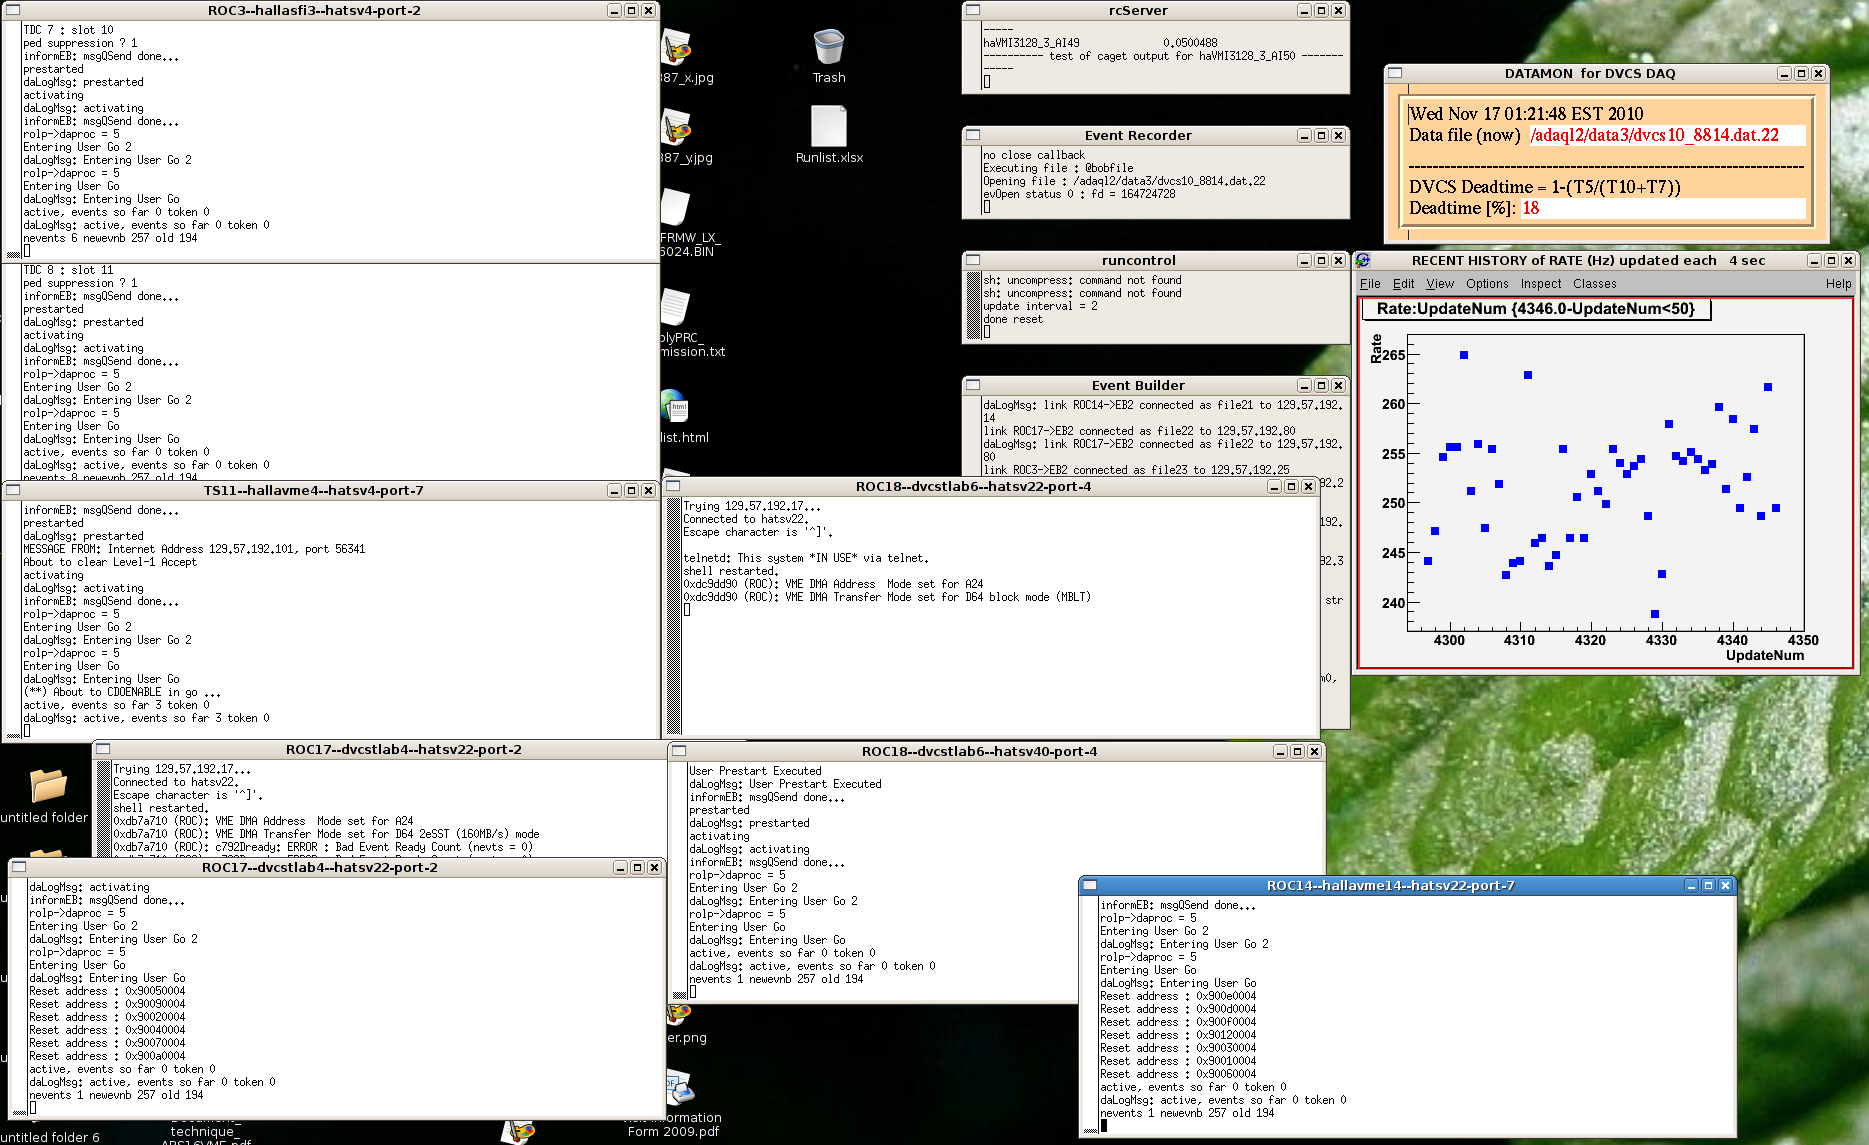The height and width of the screenshot is (1145, 1869).
Task: Open Edit menu in rate history window
Action: click(1404, 284)
